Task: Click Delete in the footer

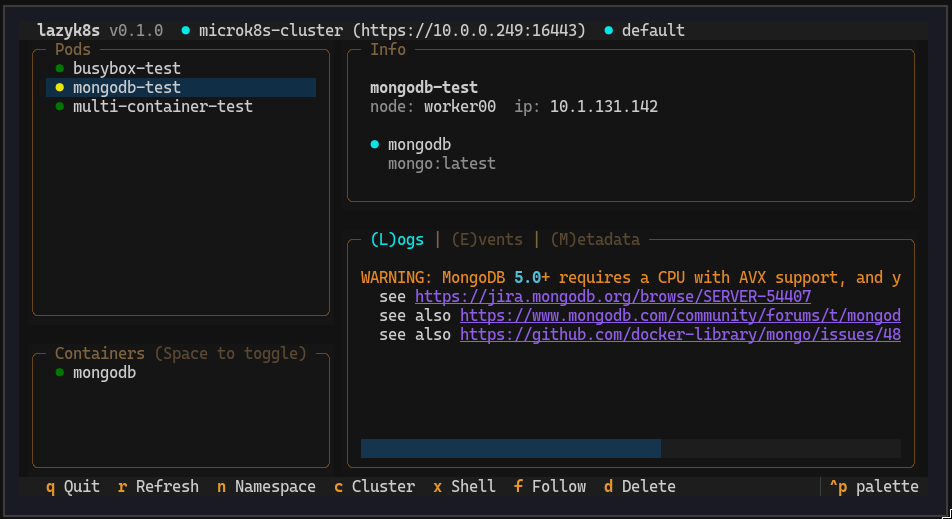Action: [x=640, y=486]
